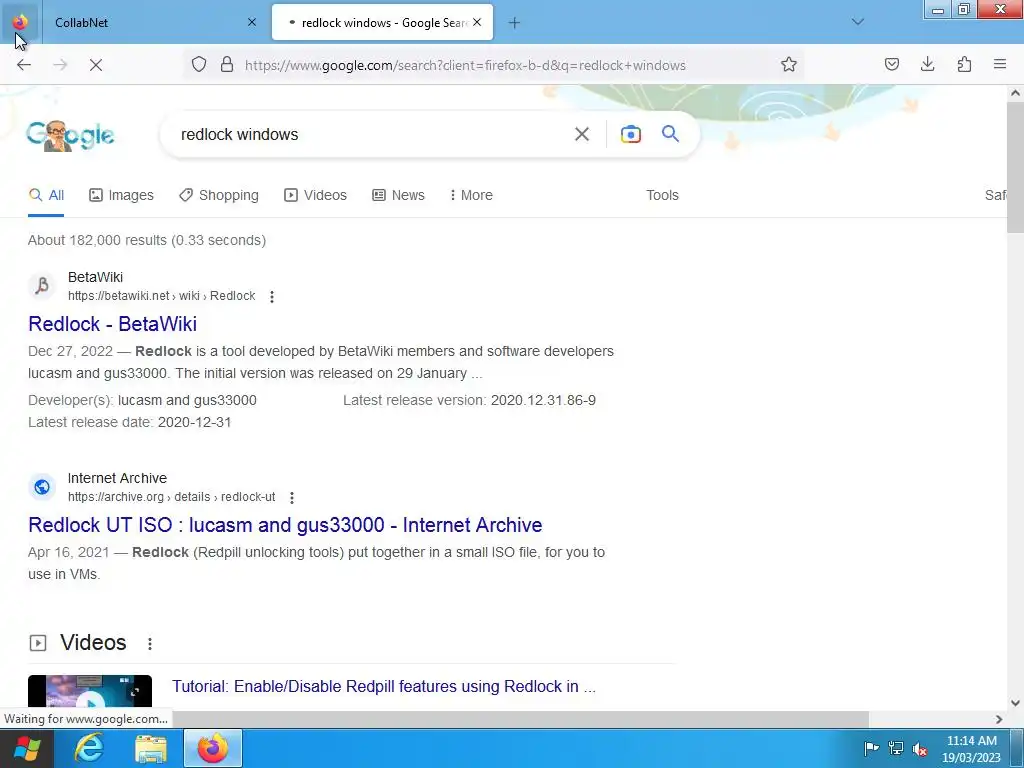Go back to previous page
The height and width of the screenshot is (768, 1024).
coord(24,65)
